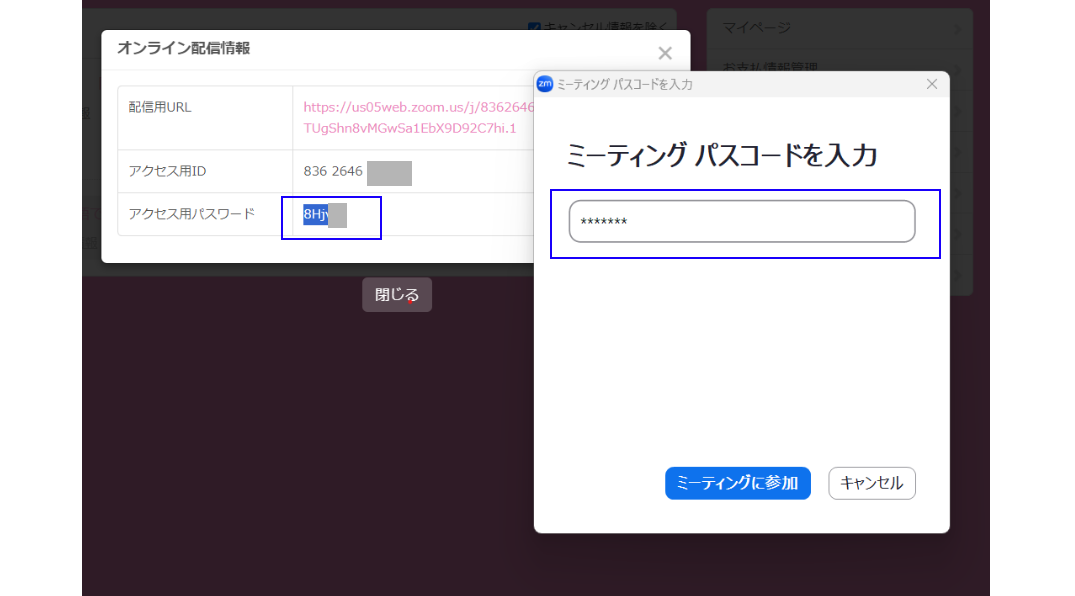Image resolution: width=1075 pixels, height=596 pixels.
Task: Toggle the キャンセル情報を除く checkbox
Action: coord(535,28)
